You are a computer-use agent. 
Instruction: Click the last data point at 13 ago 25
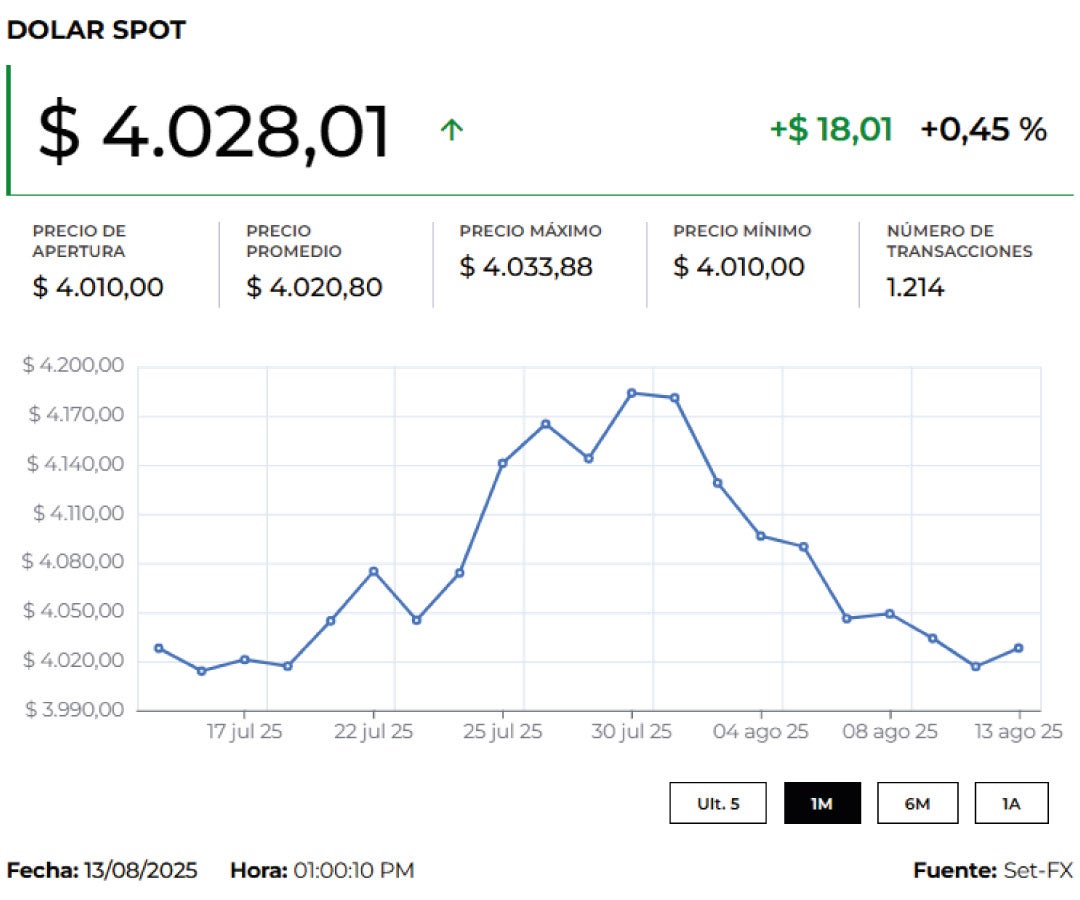tap(1018, 648)
